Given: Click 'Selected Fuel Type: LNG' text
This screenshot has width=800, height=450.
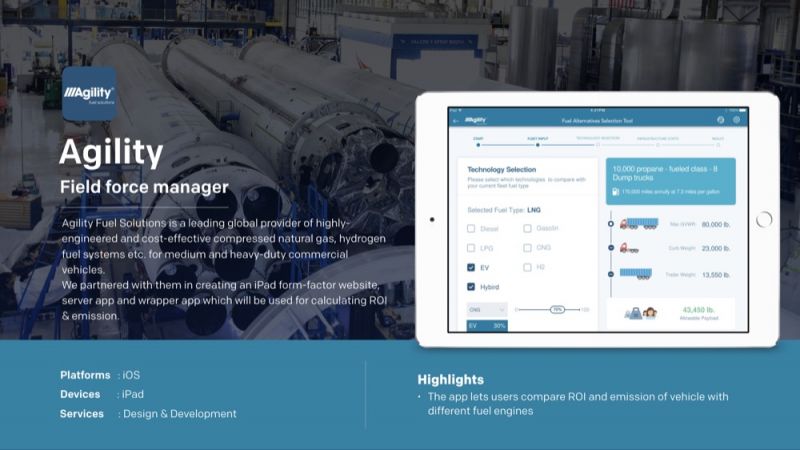Looking at the screenshot, I should pyautogui.click(x=504, y=210).
